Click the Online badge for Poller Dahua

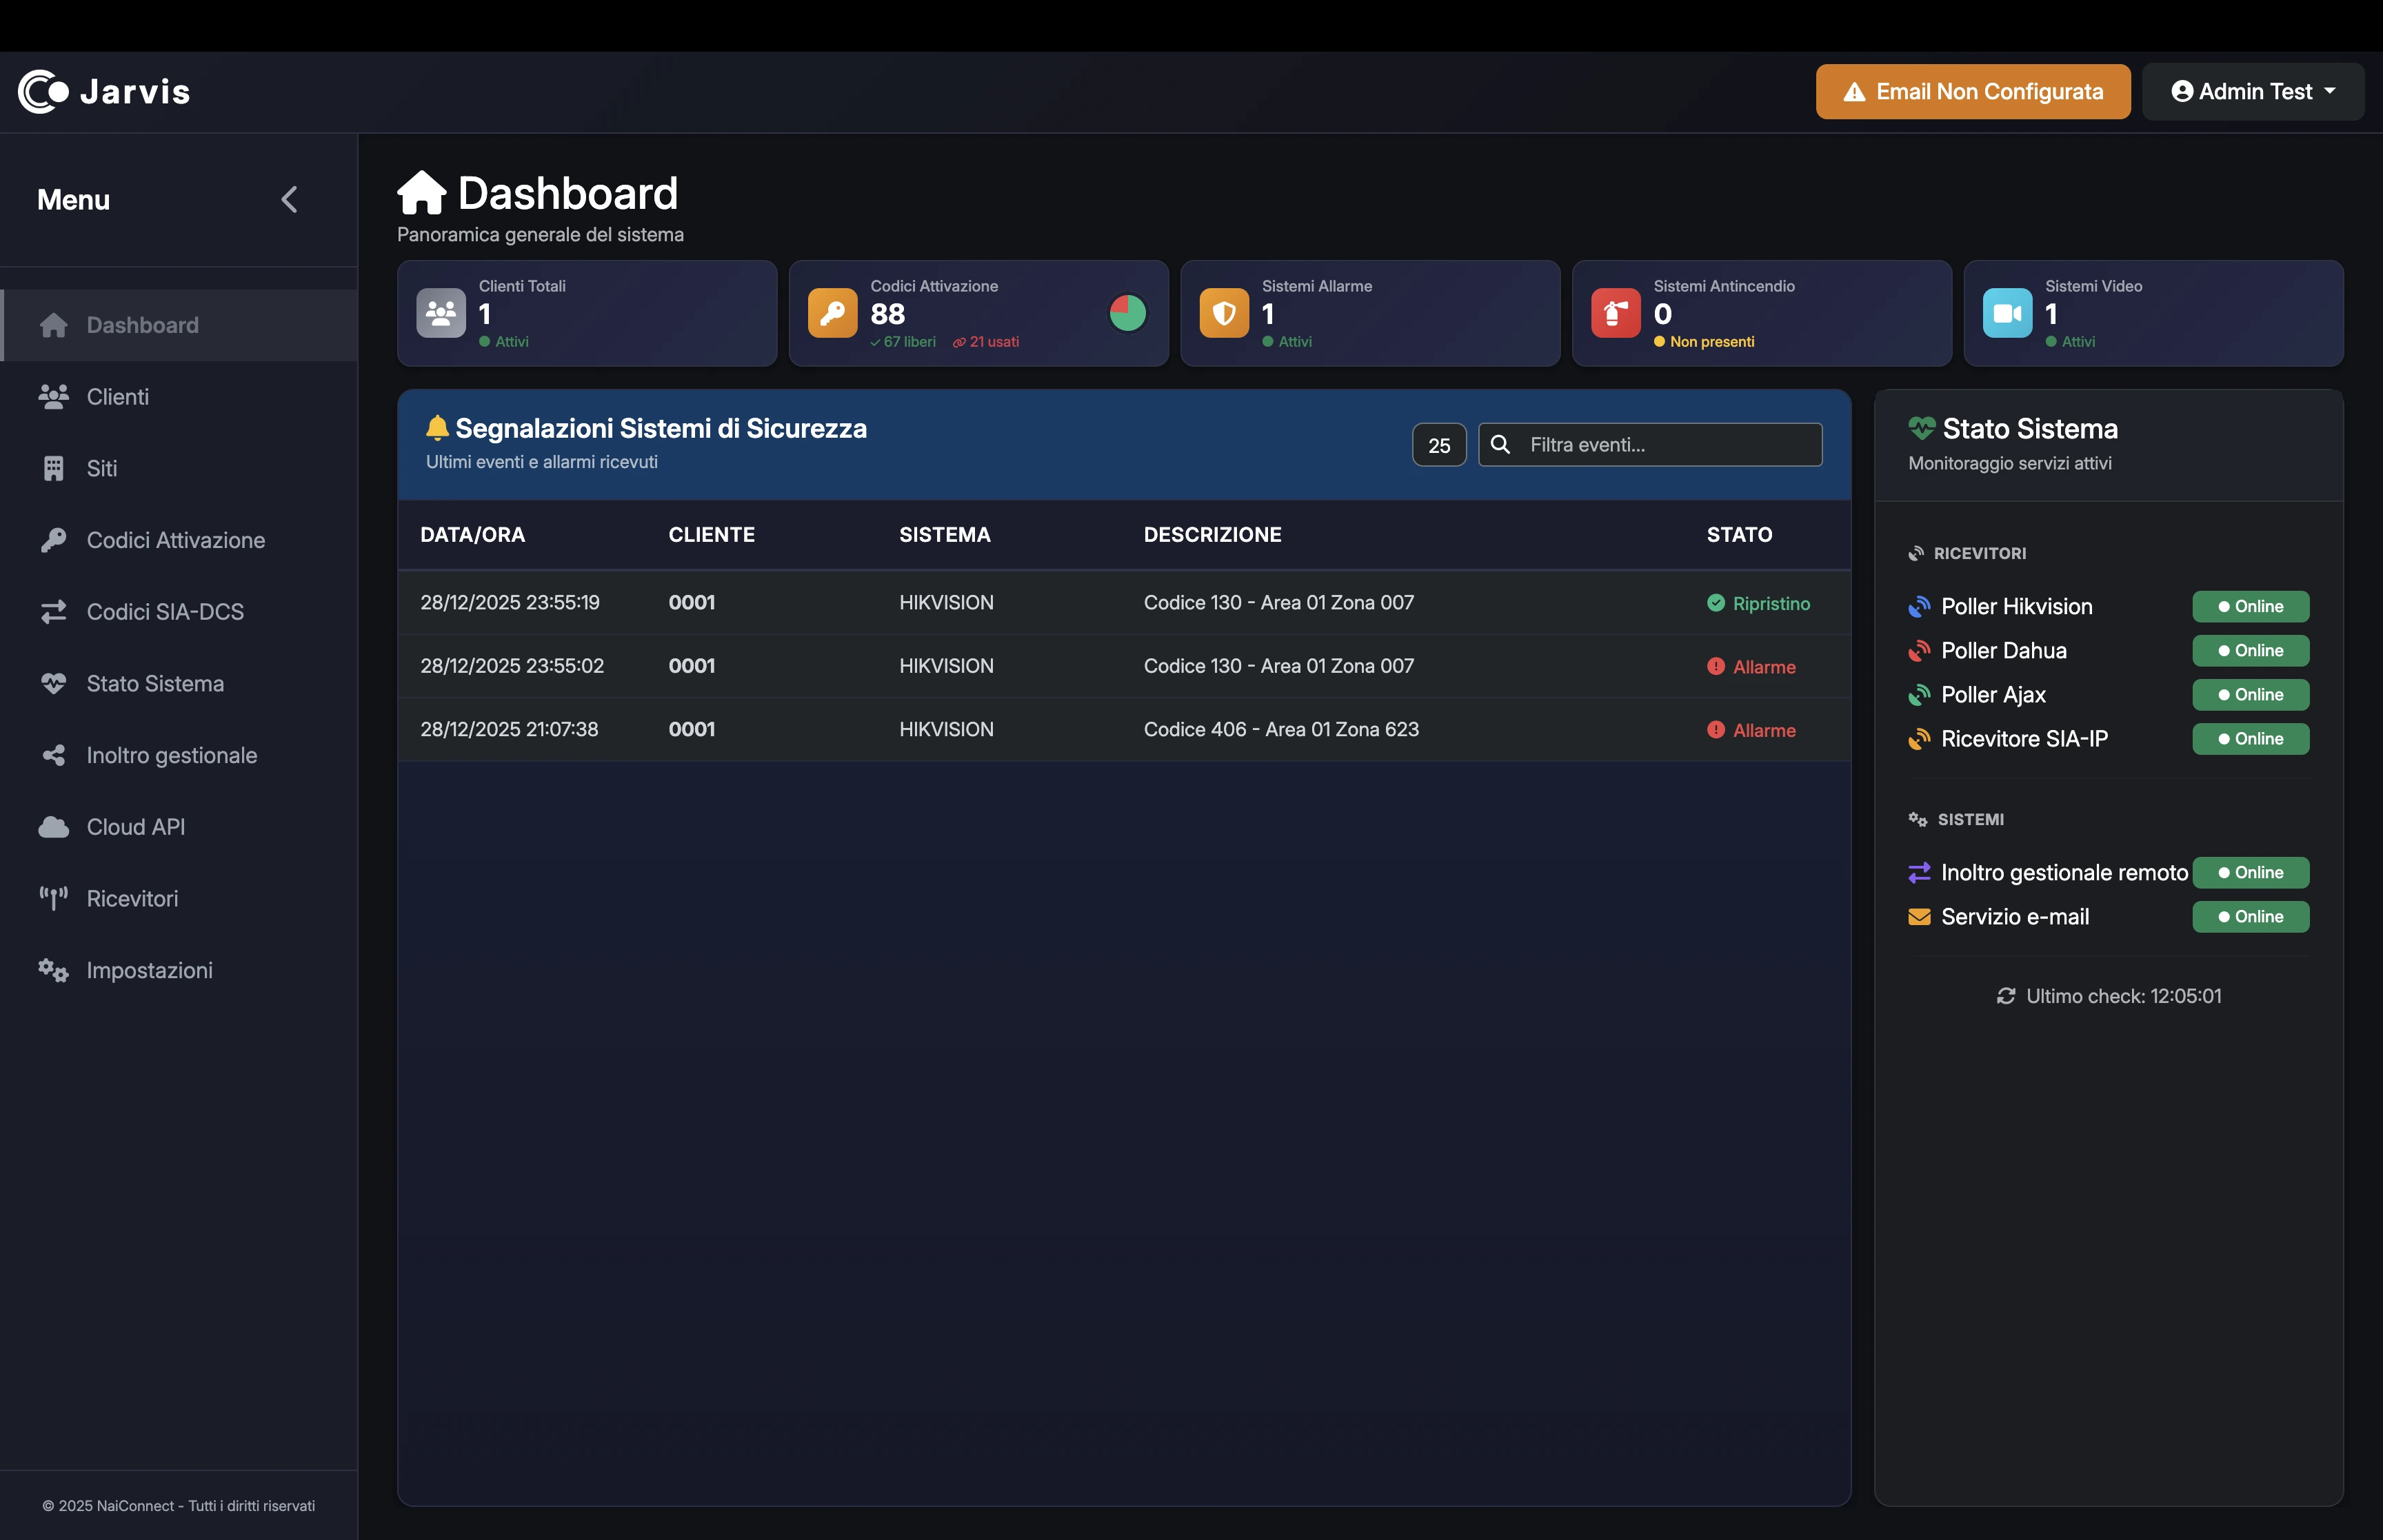[x=2250, y=651]
